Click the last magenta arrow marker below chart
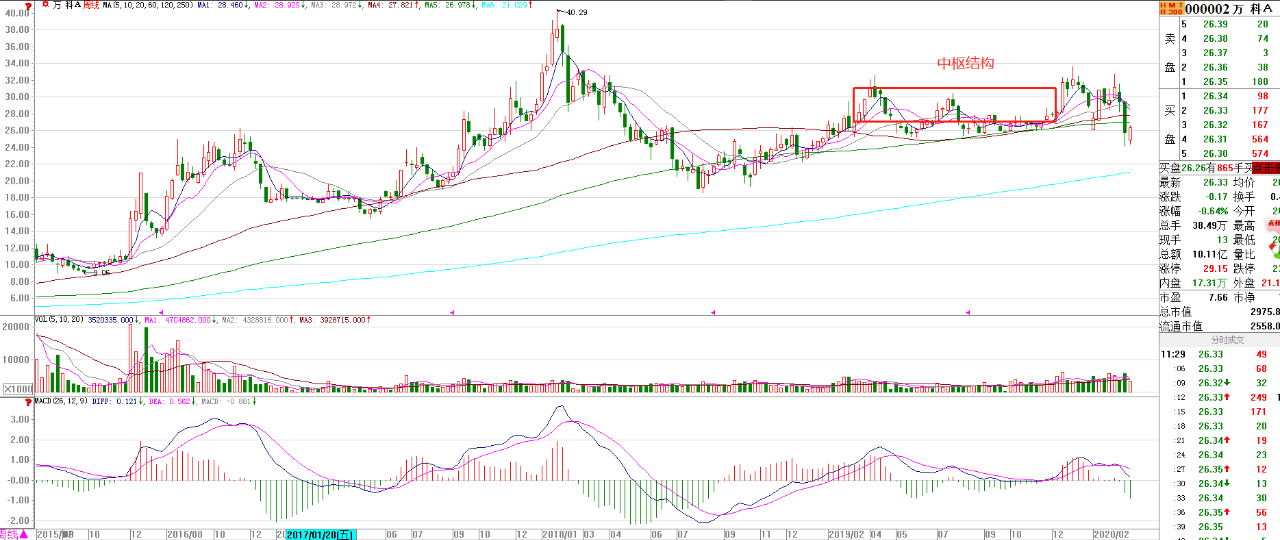The image size is (1280, 540). coord(967,313)
